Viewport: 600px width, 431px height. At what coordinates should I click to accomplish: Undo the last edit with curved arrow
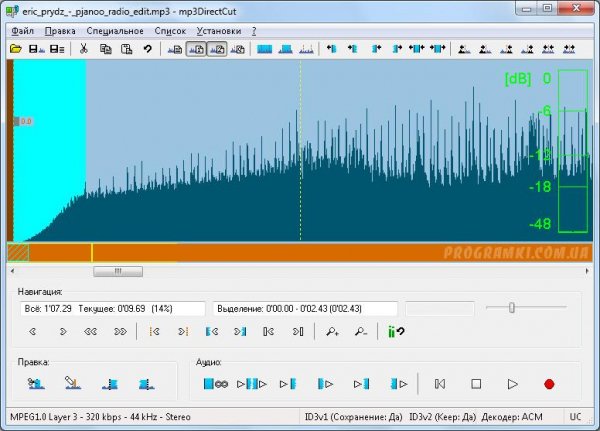tap(148, 49)
